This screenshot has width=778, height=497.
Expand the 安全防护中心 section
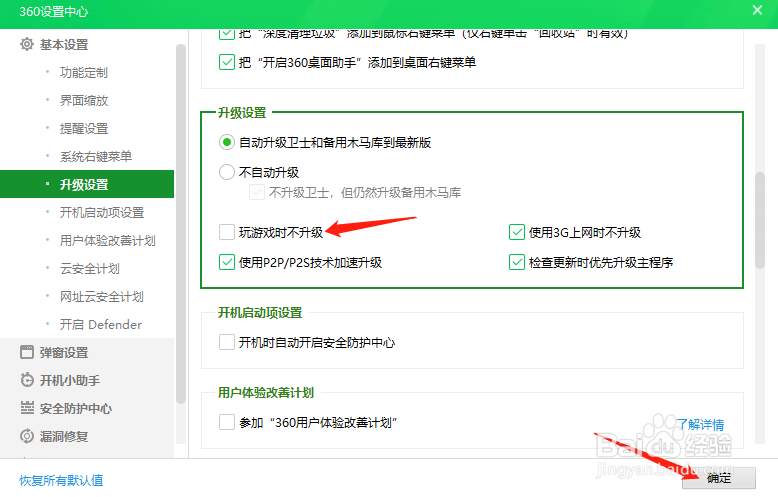point(76,408)
